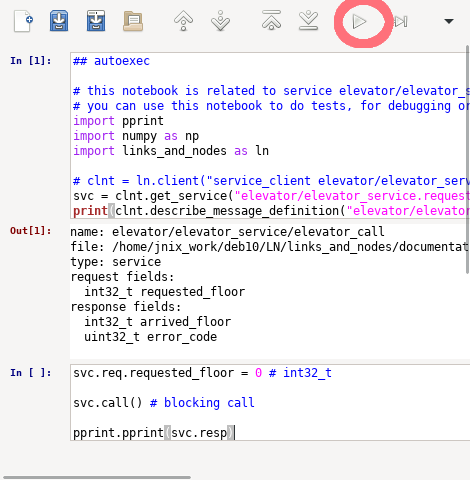Click the vertical scrollbar on the right
470x480 pixels.
pyautogui.click(x=467, y=160)
